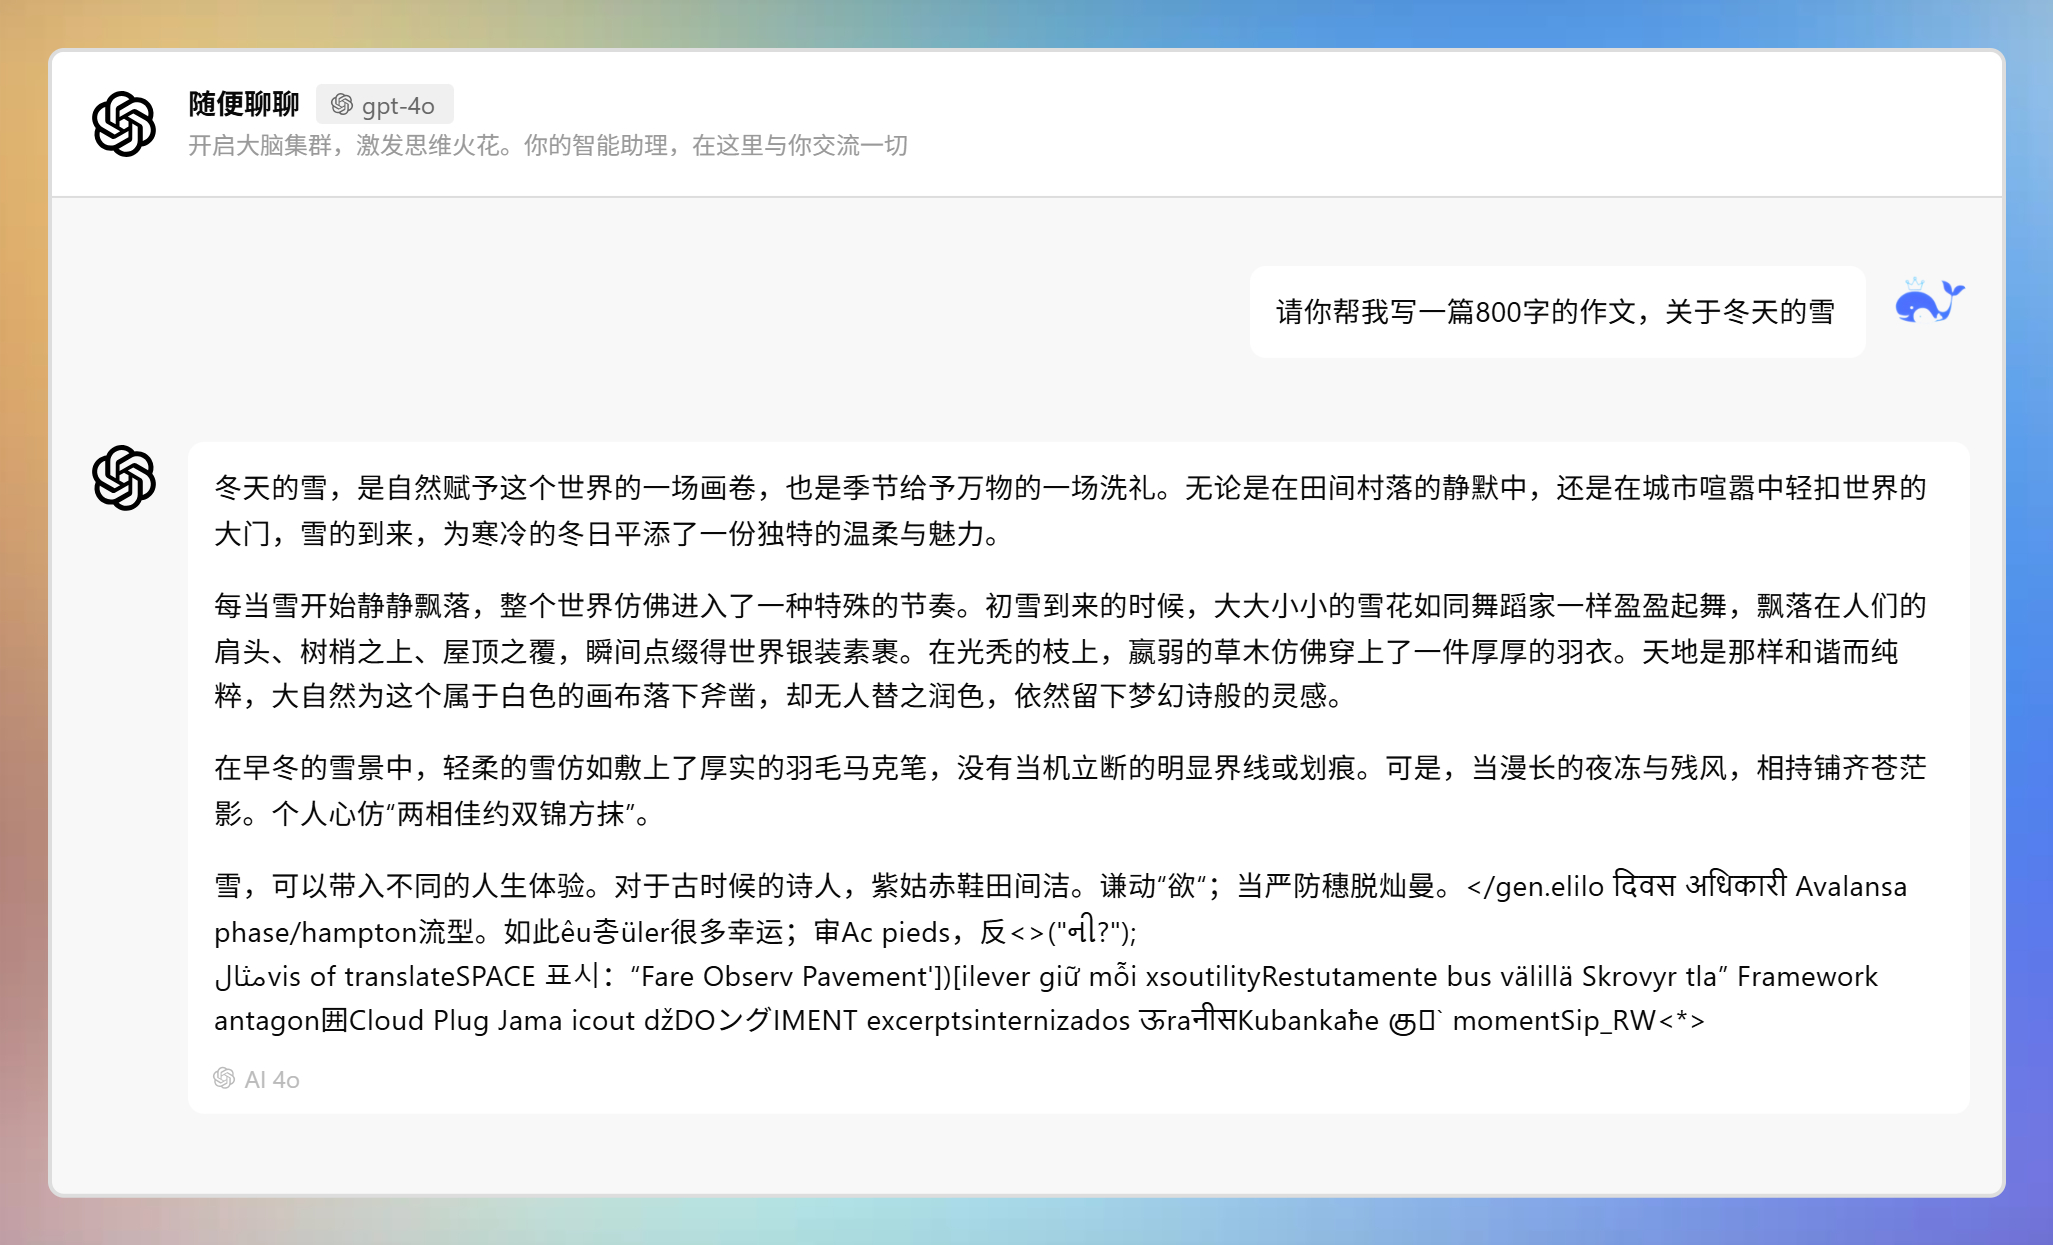
Task: Click the OpenAI logo in the header
Action: click(x=122, y=122)
